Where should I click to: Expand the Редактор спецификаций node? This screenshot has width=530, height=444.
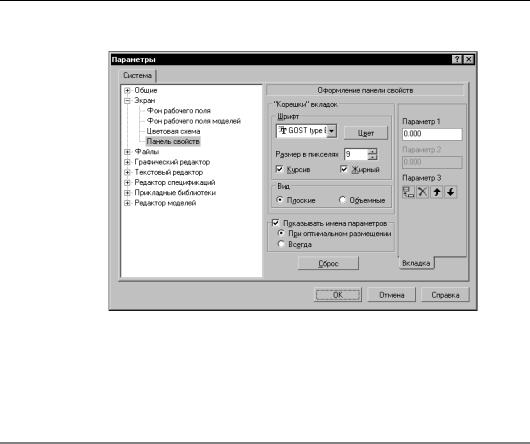pyautogui.click(x=127, y=182)
